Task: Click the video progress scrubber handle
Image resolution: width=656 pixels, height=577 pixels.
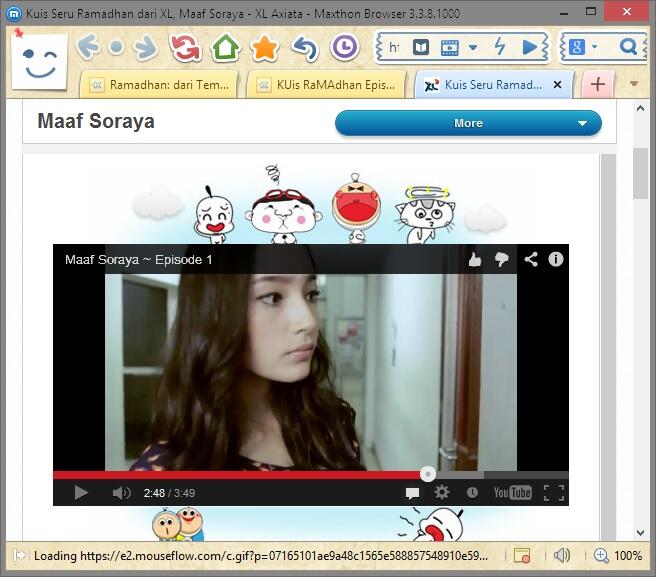Action: click(x=428, y=474)
